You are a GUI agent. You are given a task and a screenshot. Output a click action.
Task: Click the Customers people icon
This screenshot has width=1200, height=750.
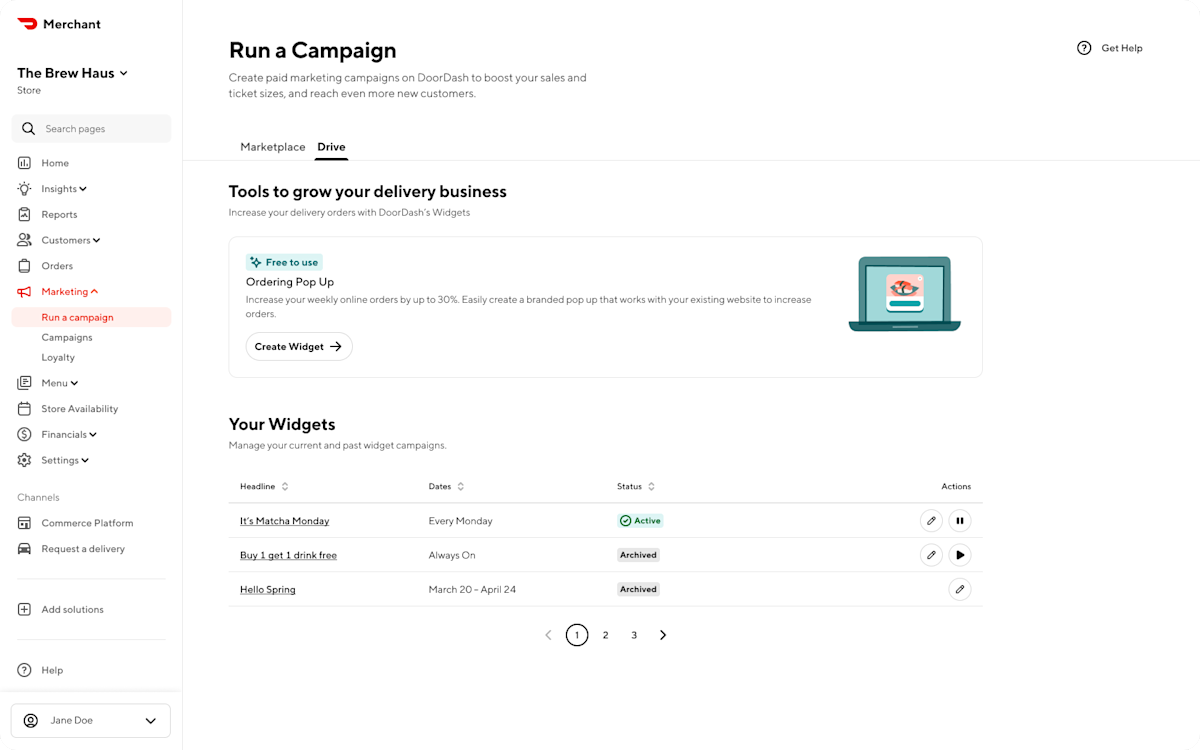click(x=24, y=240)
